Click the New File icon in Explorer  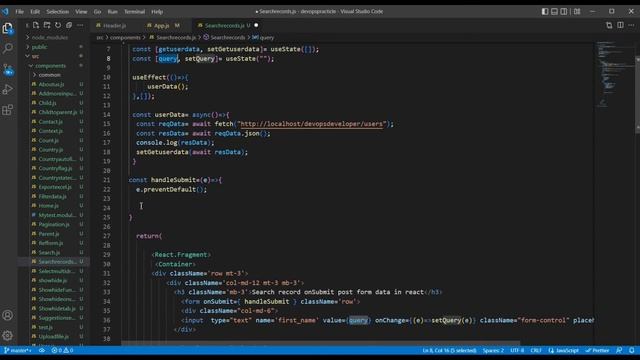point(36,25)
